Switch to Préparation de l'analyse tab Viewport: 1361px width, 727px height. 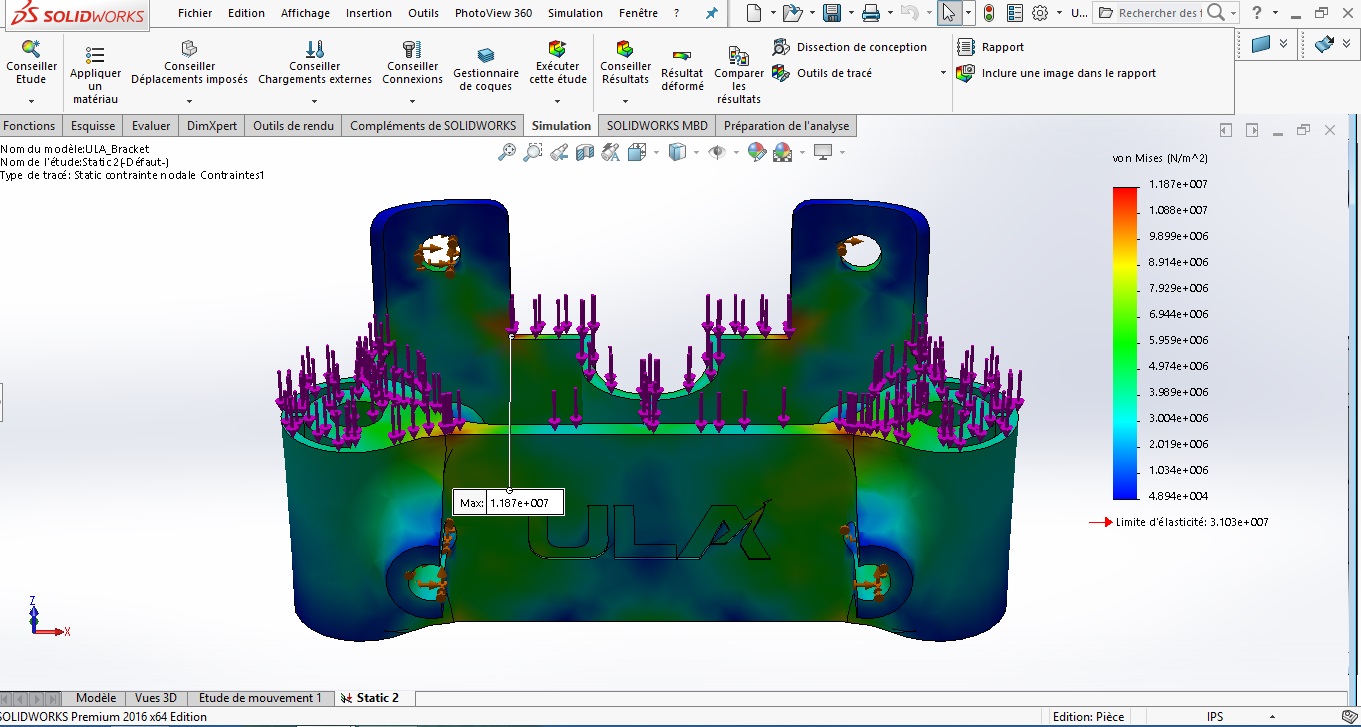pos(786,125)
